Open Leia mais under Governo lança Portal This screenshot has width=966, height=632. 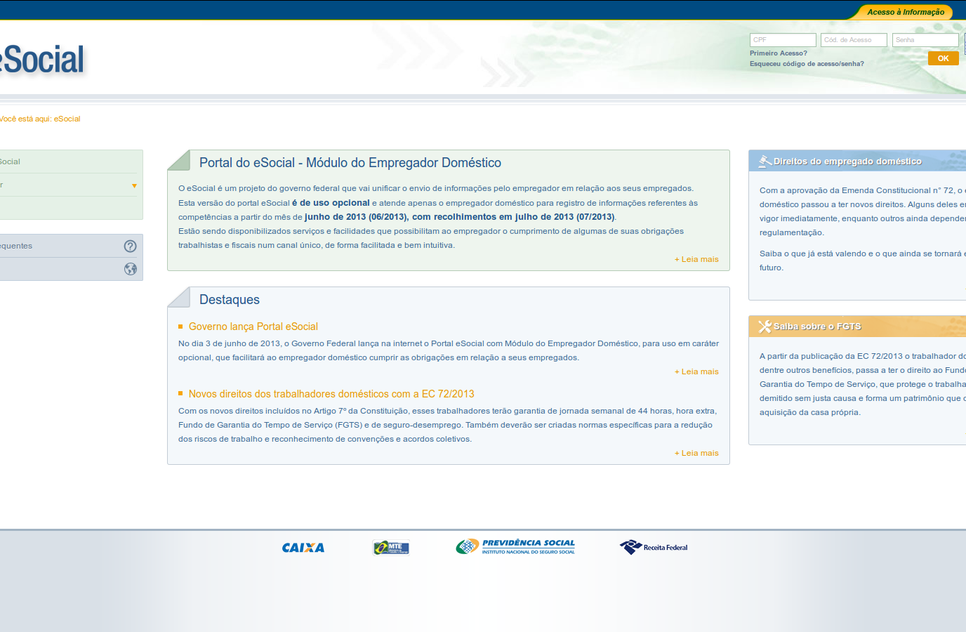click(x=696, y=371)
